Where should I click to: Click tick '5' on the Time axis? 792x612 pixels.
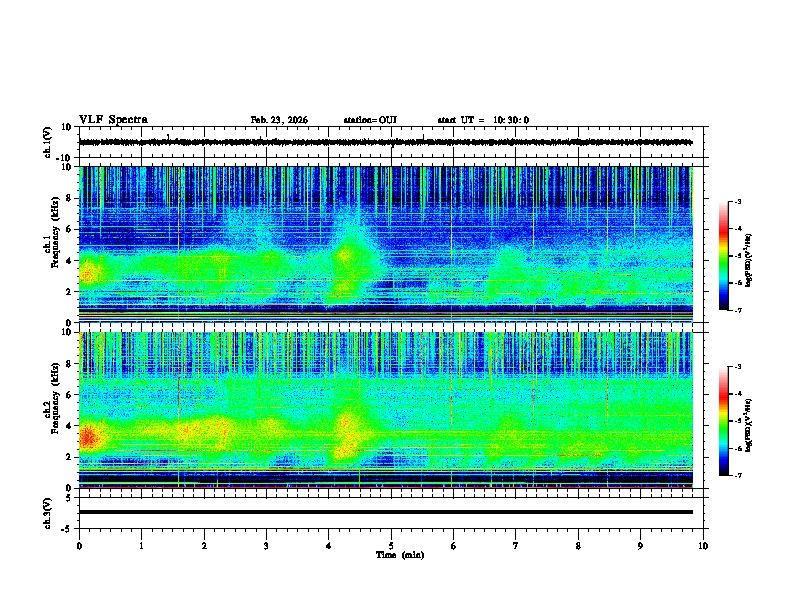pyautogui.click(x=391, y=546)
